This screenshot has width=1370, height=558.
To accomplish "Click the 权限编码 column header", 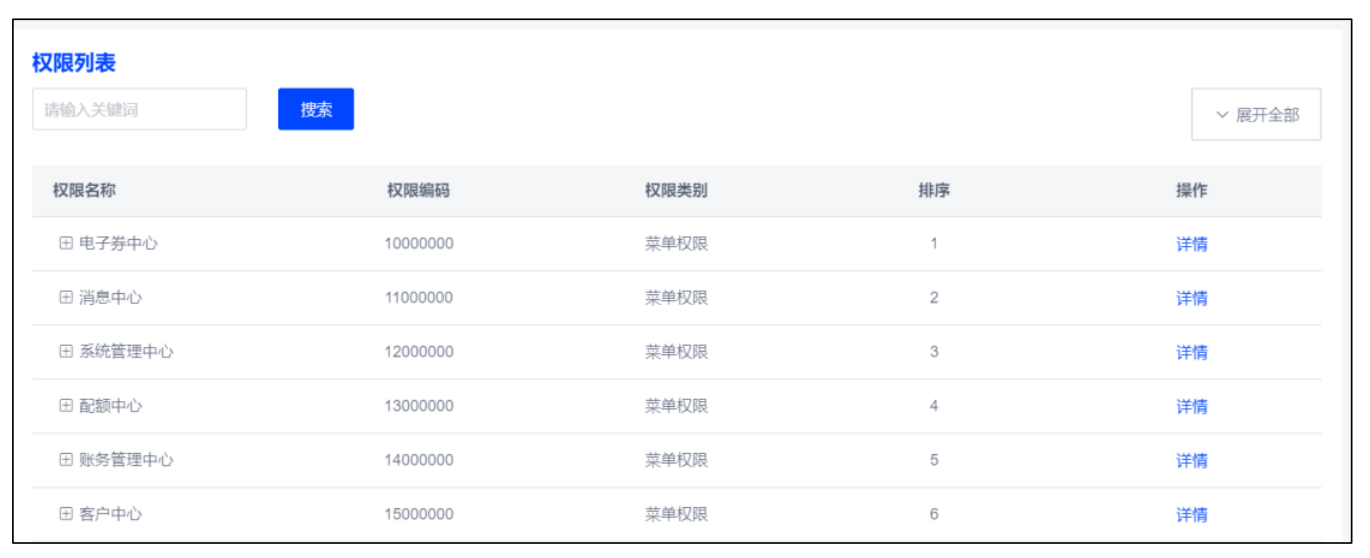I will [418, 190].
